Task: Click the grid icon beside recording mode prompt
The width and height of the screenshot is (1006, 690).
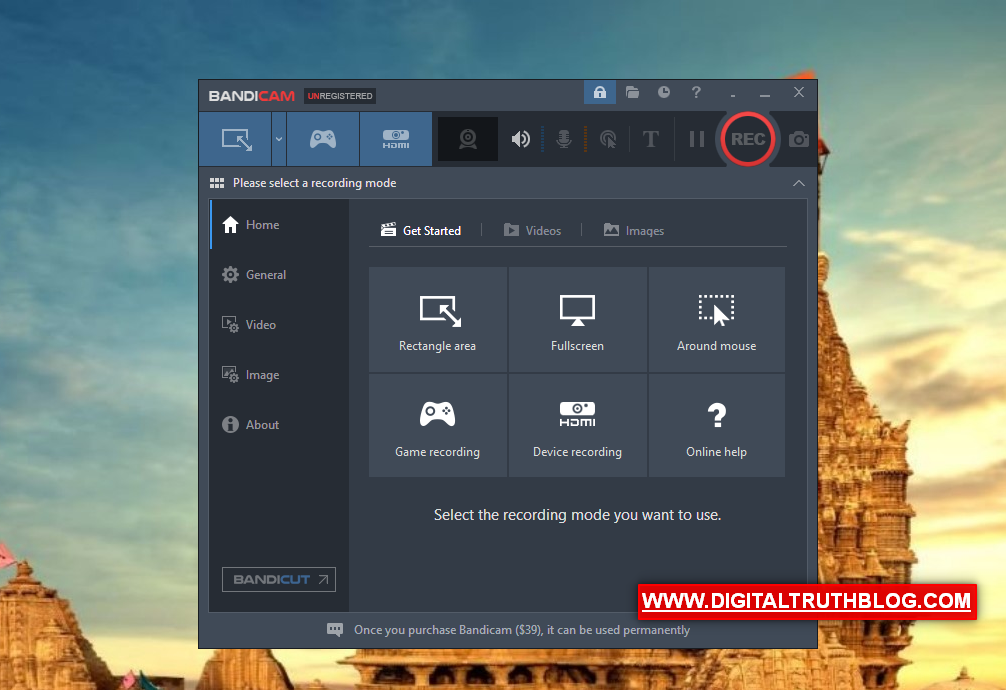Action: click(217, 184)
